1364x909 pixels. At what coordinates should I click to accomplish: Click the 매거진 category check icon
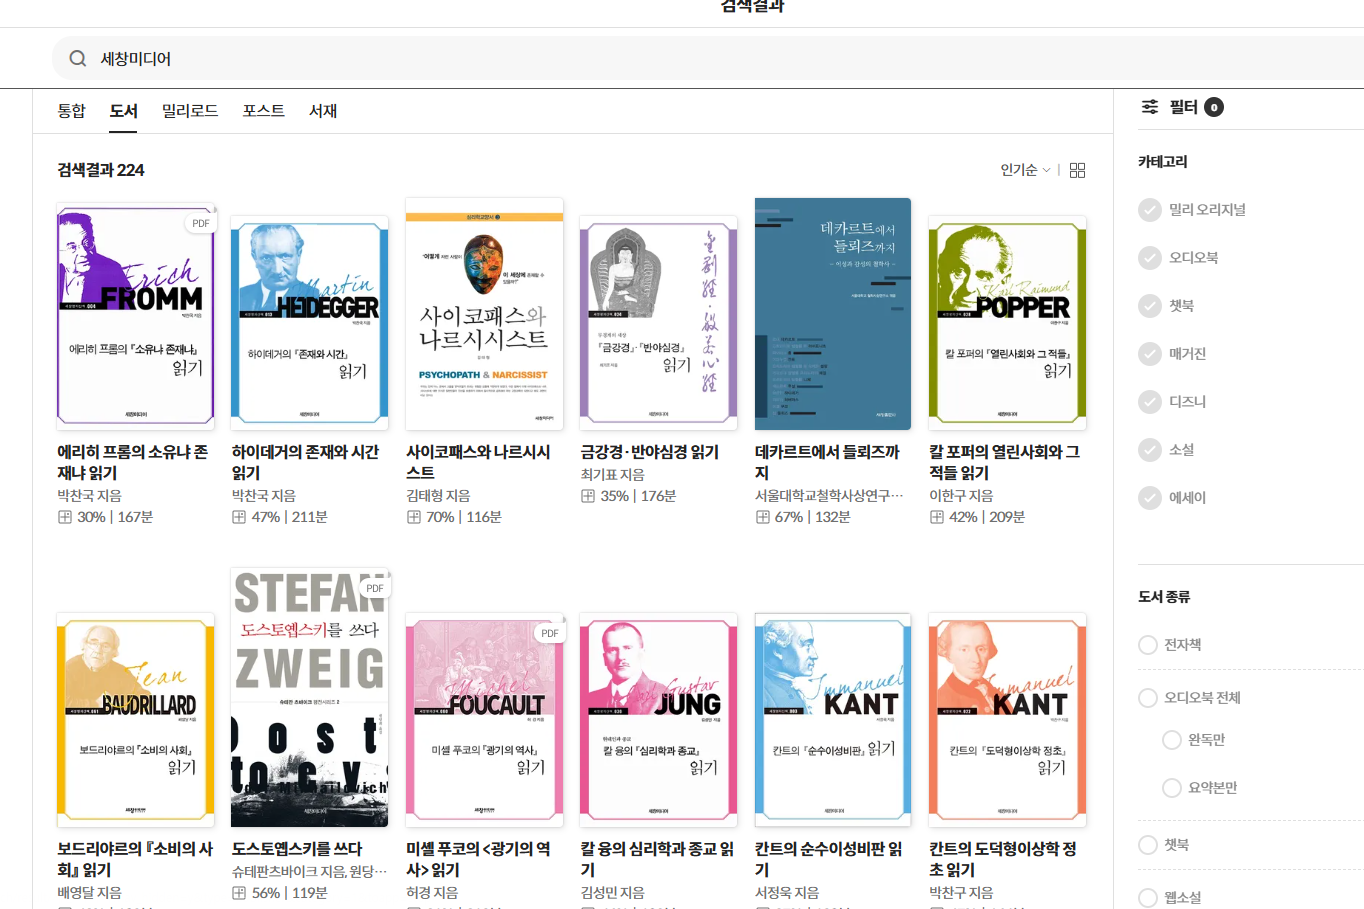click(1150, 354)
